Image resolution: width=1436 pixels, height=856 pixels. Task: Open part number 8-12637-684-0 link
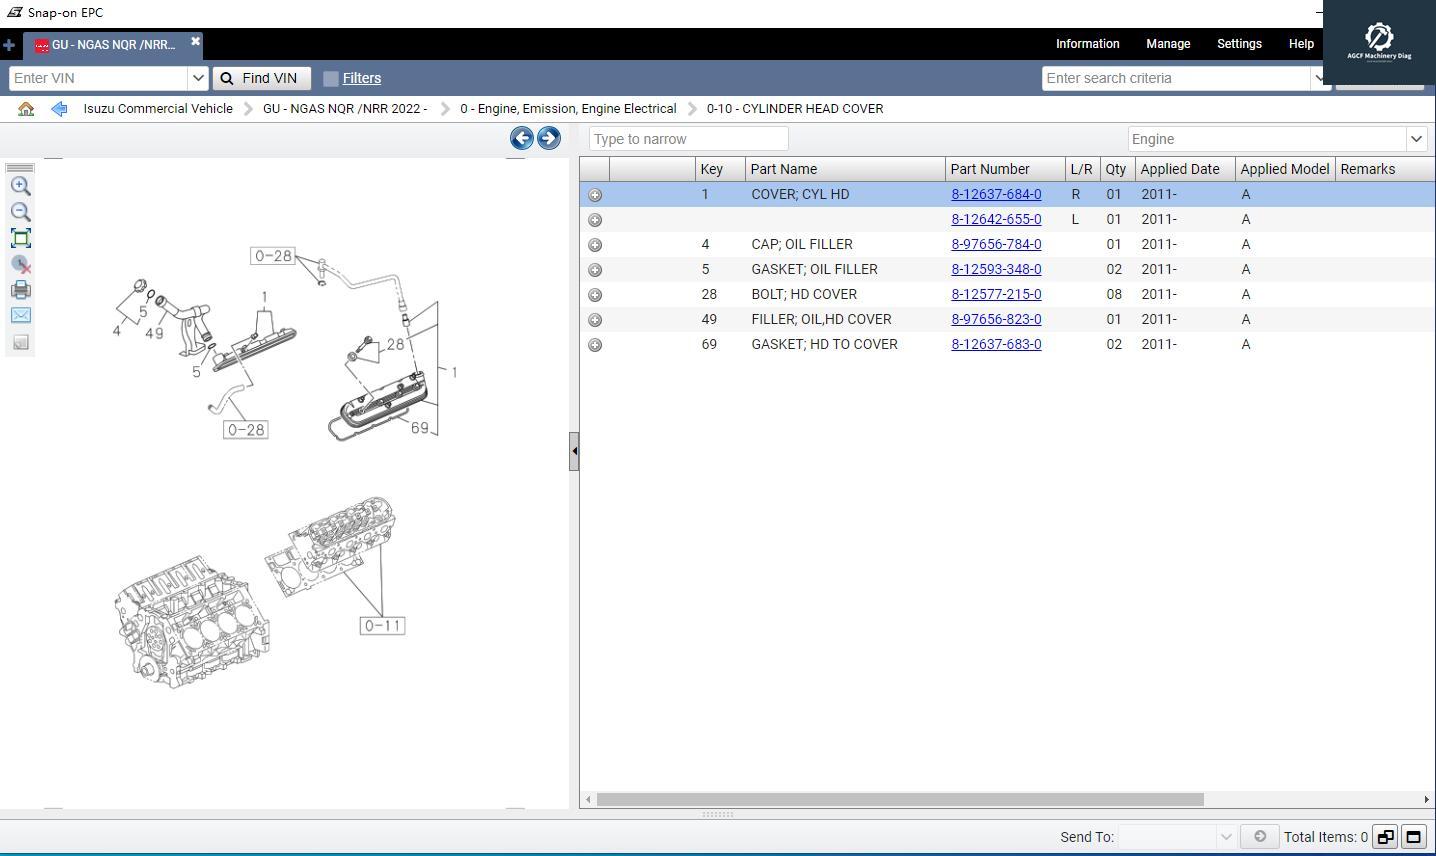[996, 194]
